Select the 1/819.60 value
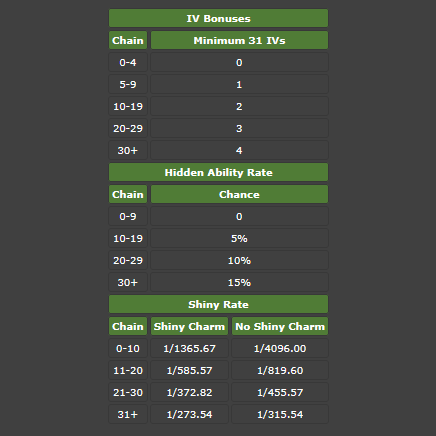 tap(280, 370)
